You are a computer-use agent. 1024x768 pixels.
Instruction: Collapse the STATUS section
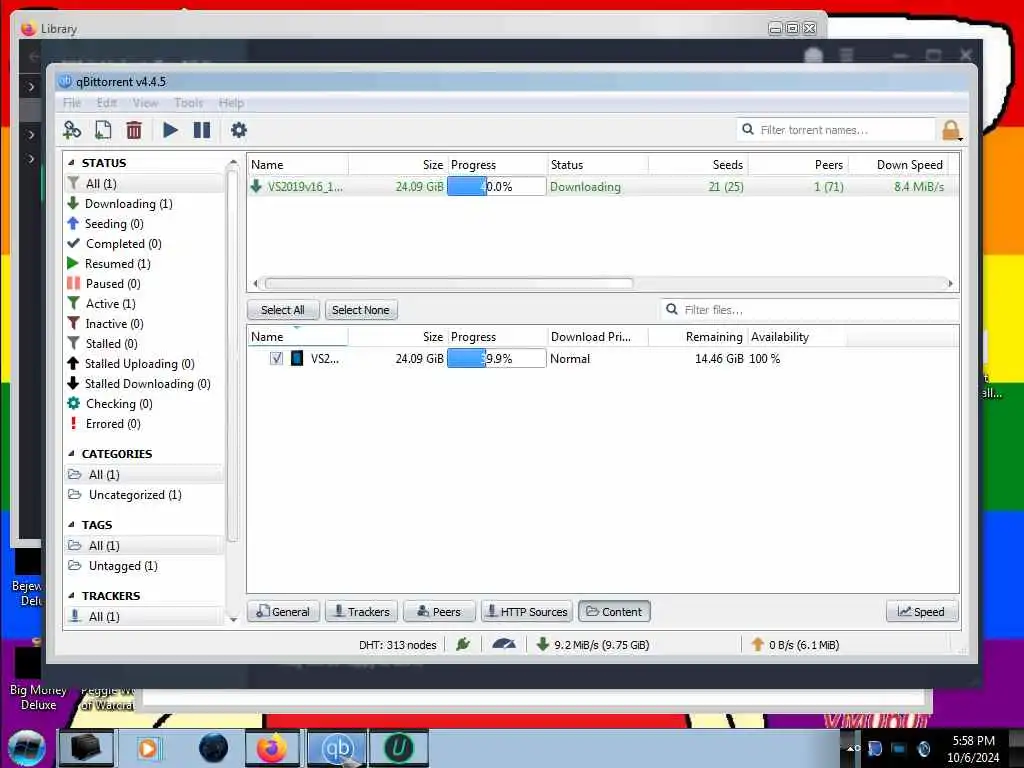click(x=71, y=163)
